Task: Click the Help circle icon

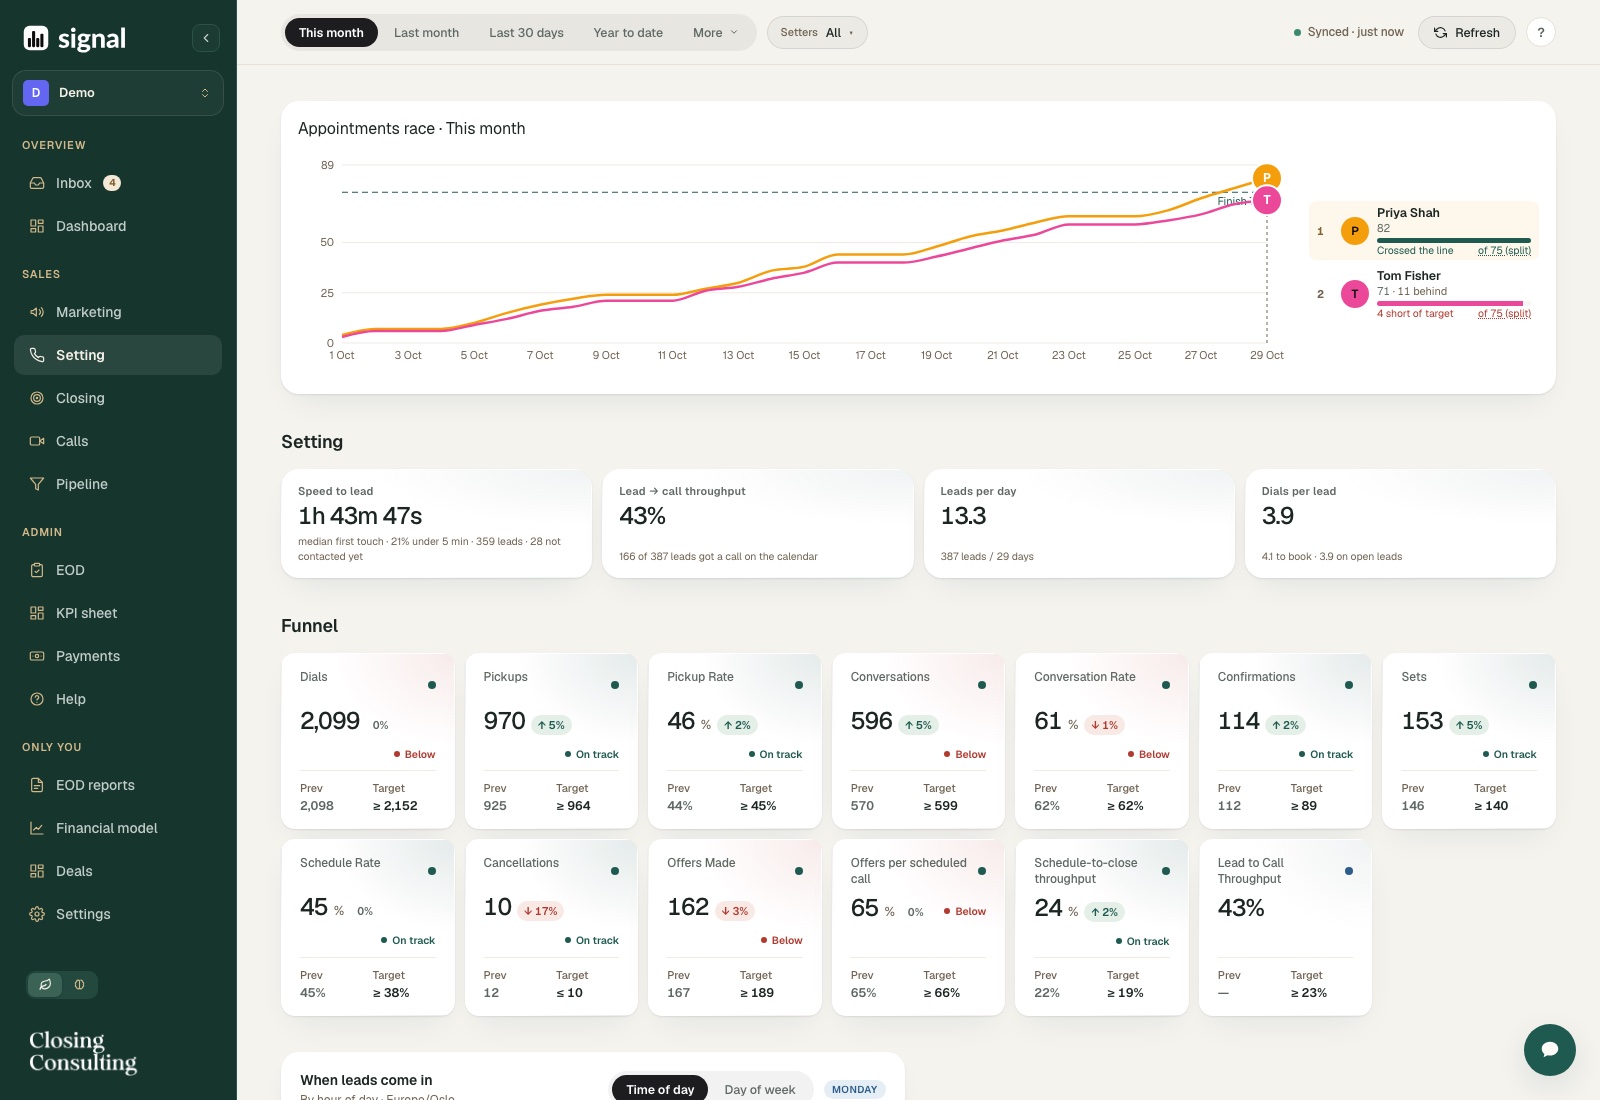Action: [x=37, y=699]
